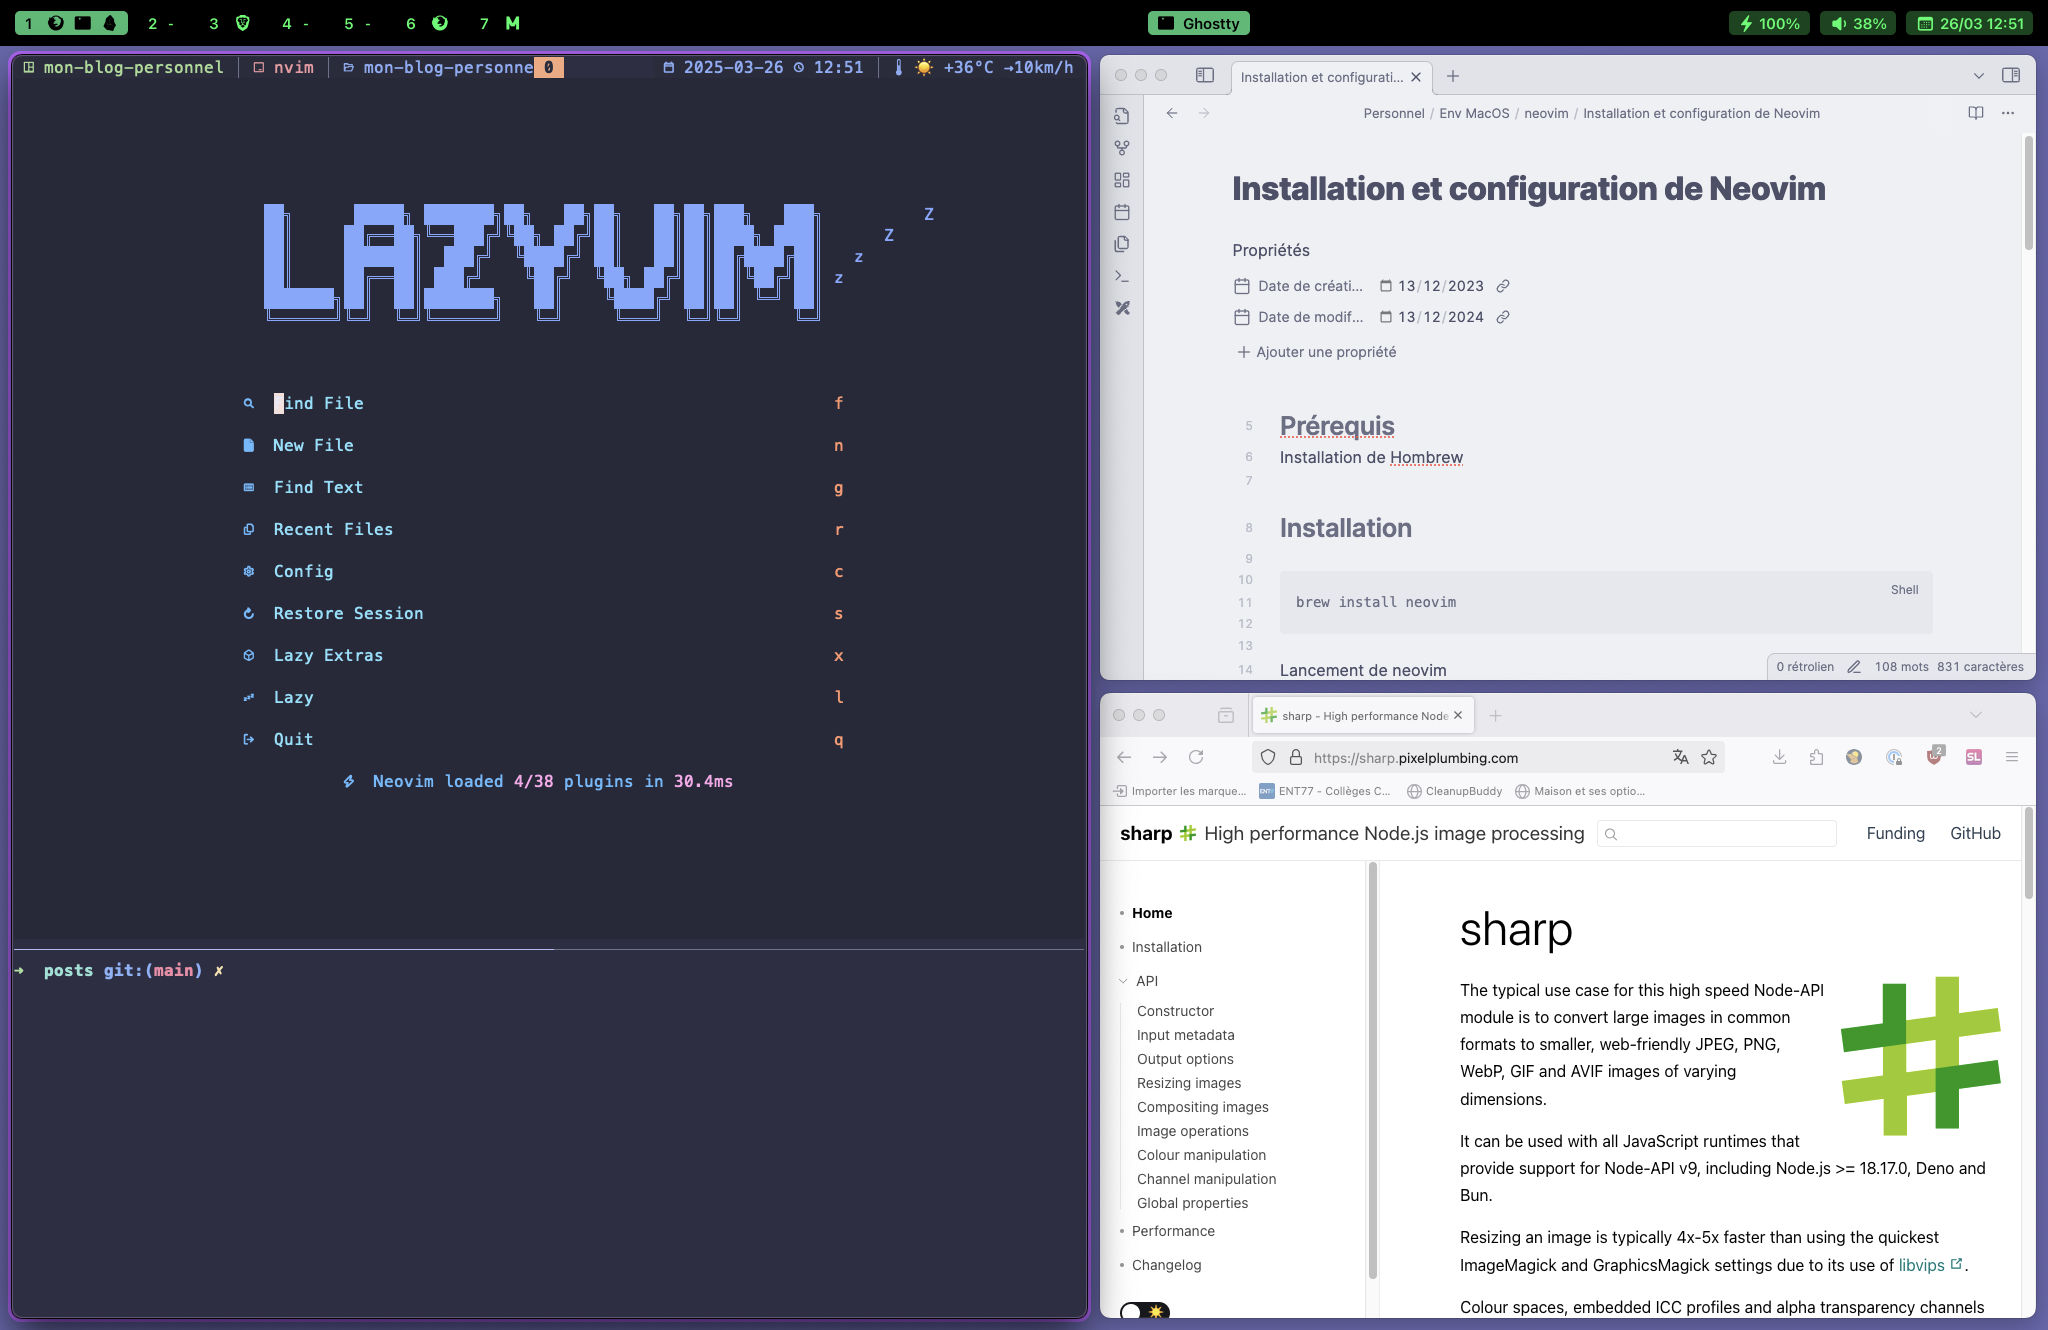Open Firefox downloads panel
The width and height of the screenshot is (2048, 1330).
tap(1779, 757)
